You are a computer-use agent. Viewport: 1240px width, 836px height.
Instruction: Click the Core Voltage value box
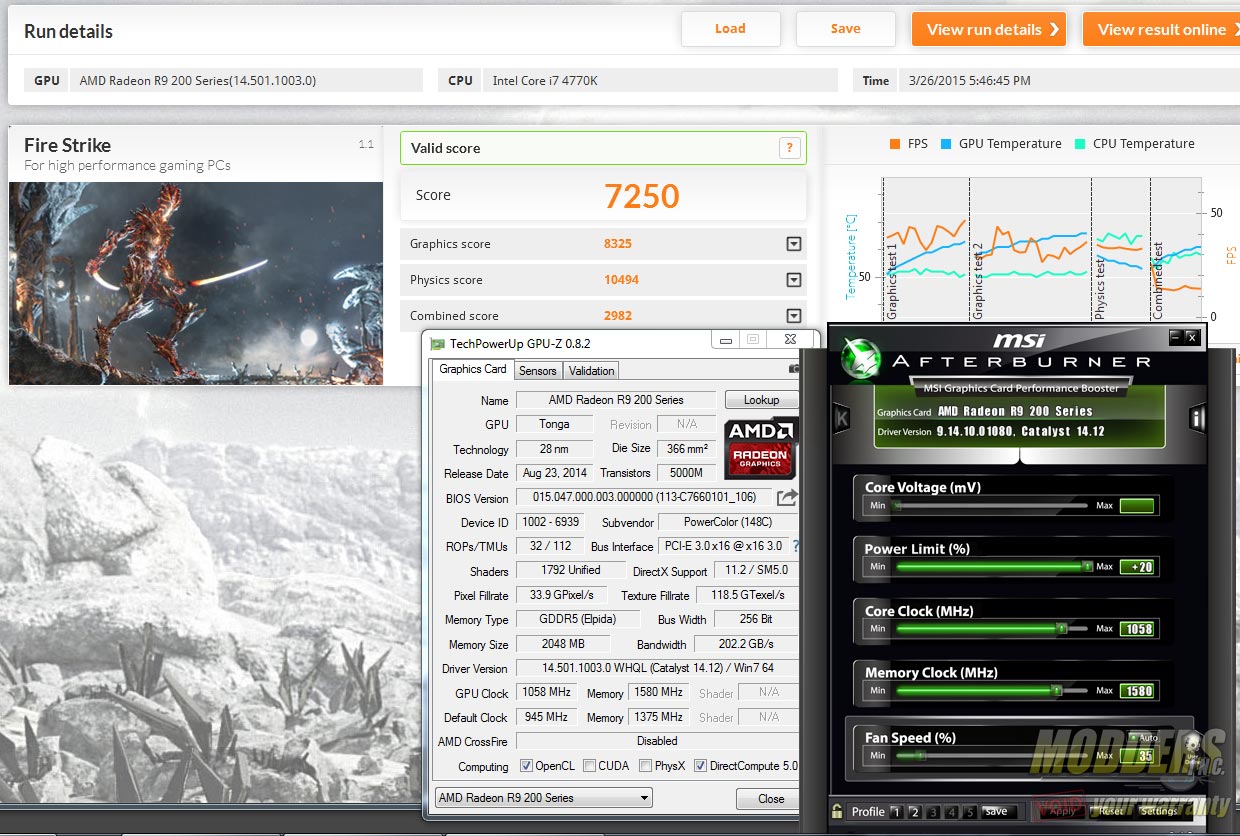[x=1137, y=506]
